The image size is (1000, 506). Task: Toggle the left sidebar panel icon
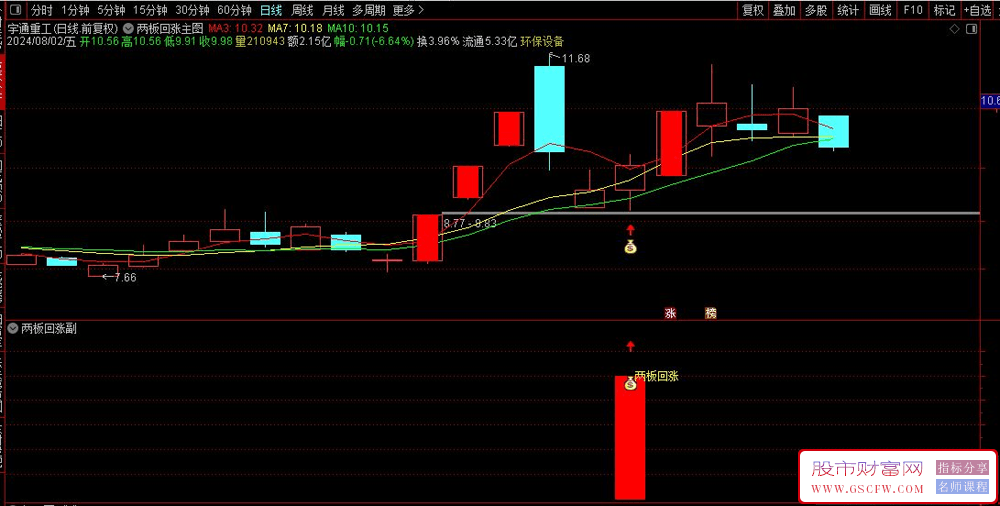click(x=15, y=10)
